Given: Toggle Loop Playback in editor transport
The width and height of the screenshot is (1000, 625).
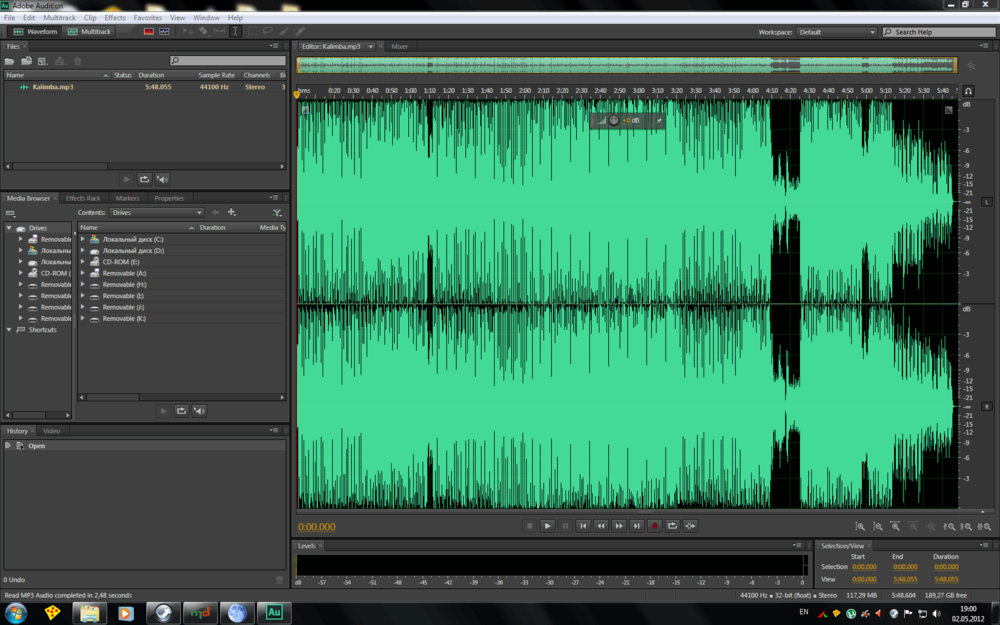Looking at the screenshot, I should pyautogui.click(x=673, y=525).
